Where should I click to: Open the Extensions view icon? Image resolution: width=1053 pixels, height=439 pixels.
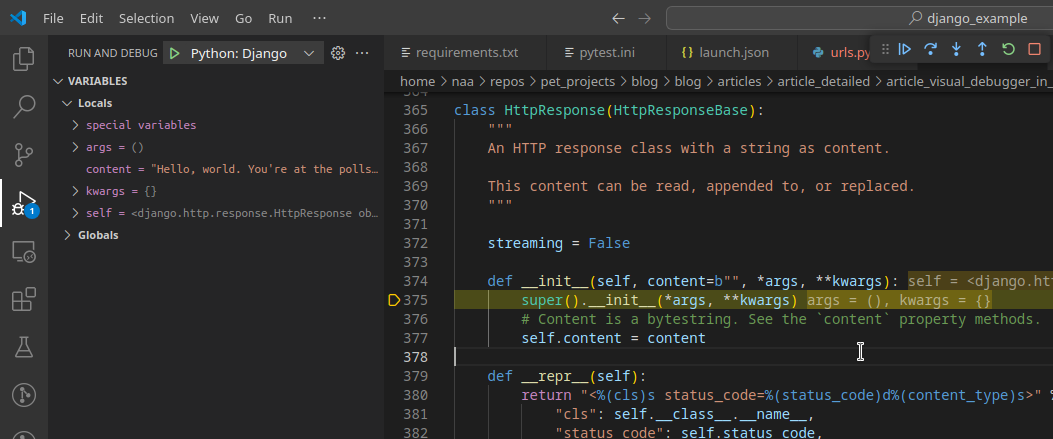tap(24, 299)
